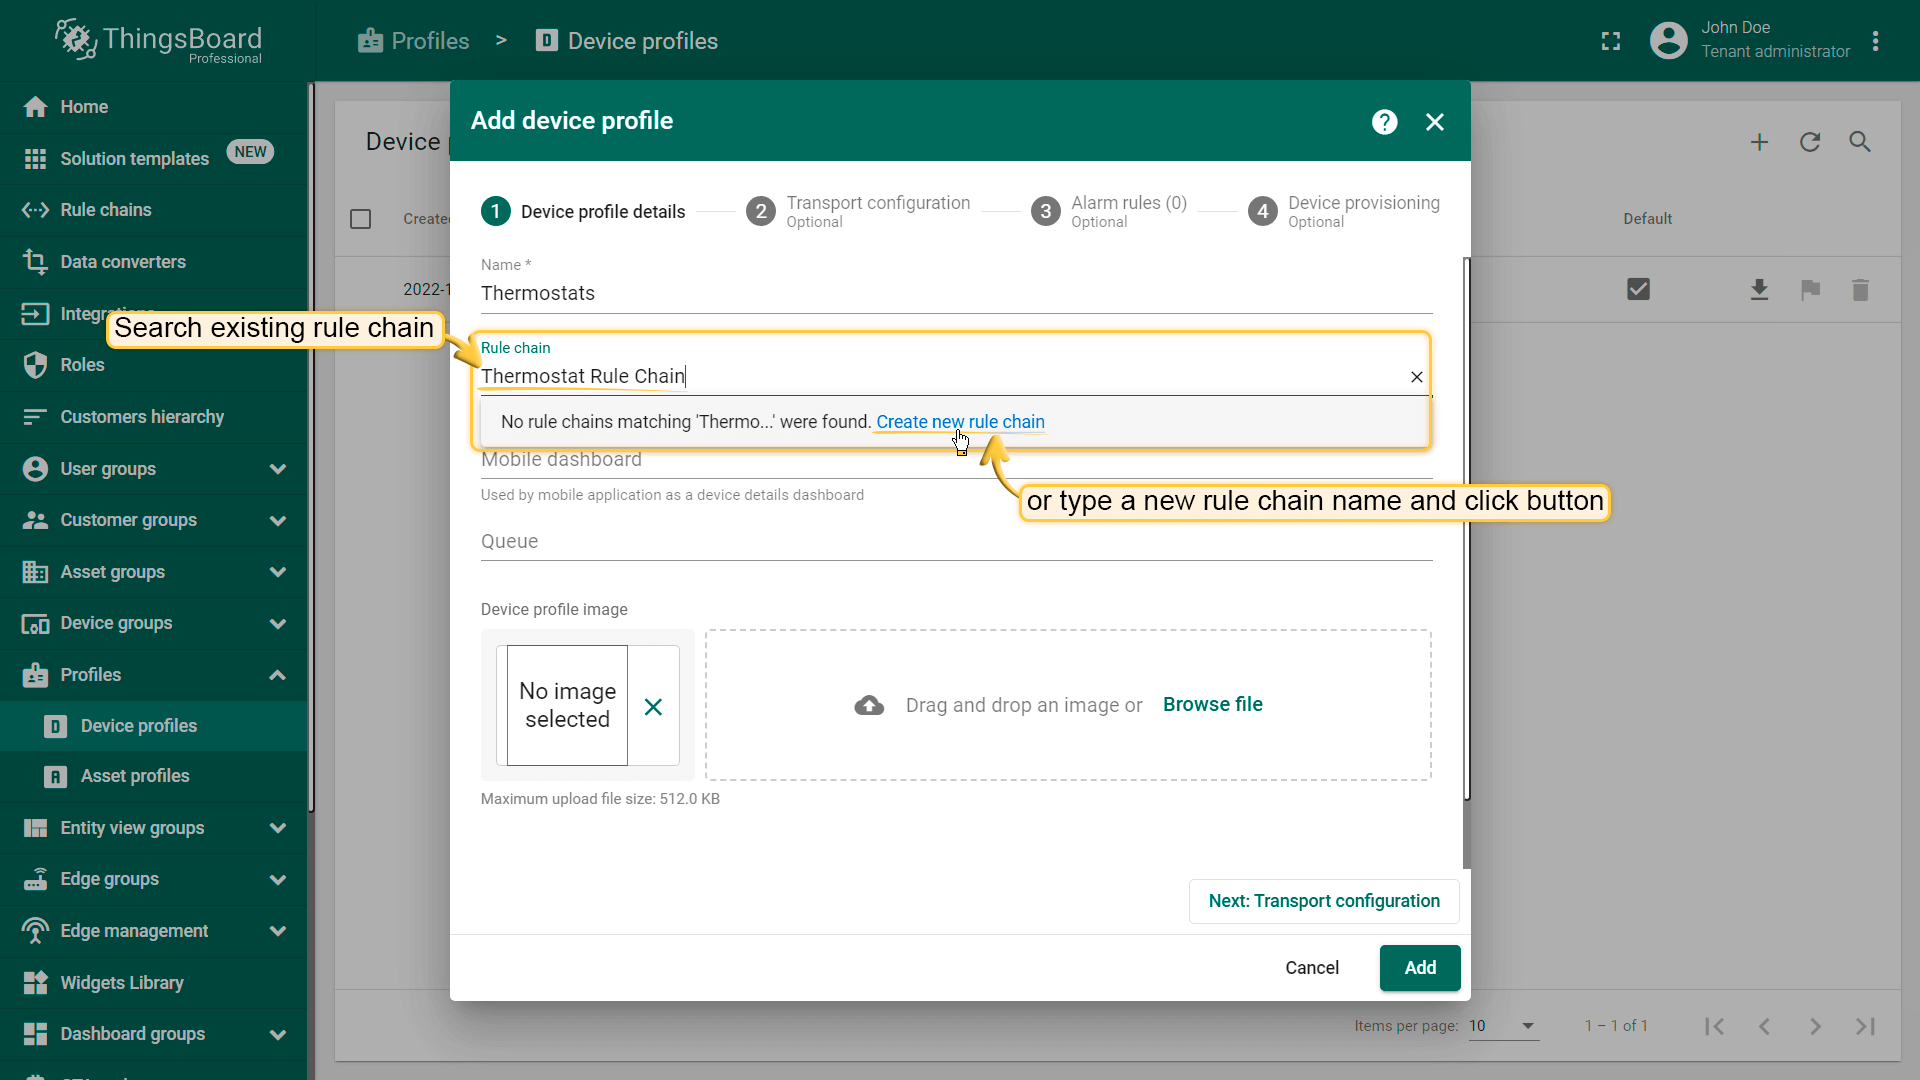
Task: Toggle the select-all checkbox in table header
Action: coord(361,219)
